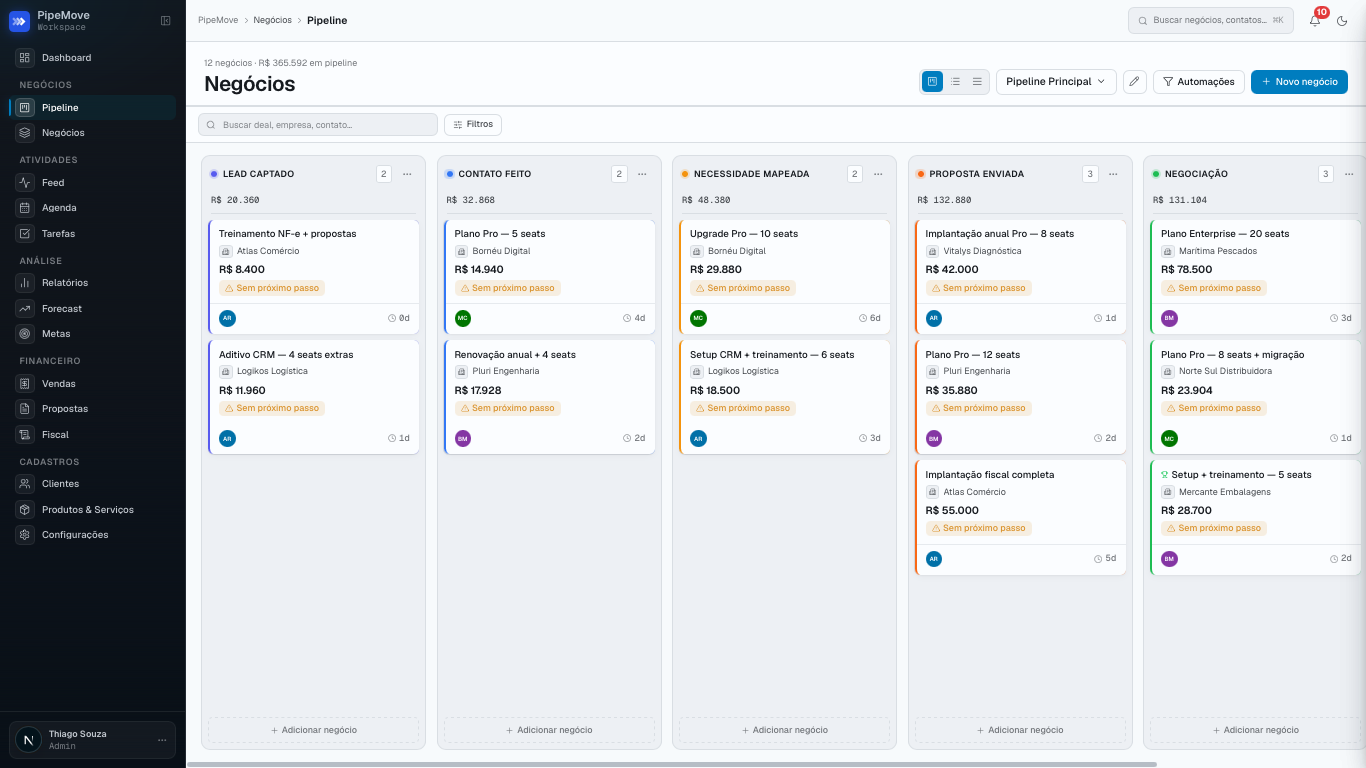Focus the global search negócios field
The height and width of the screenshot is (768, 1366).
pyautogui.click(x=1211, y=20)
